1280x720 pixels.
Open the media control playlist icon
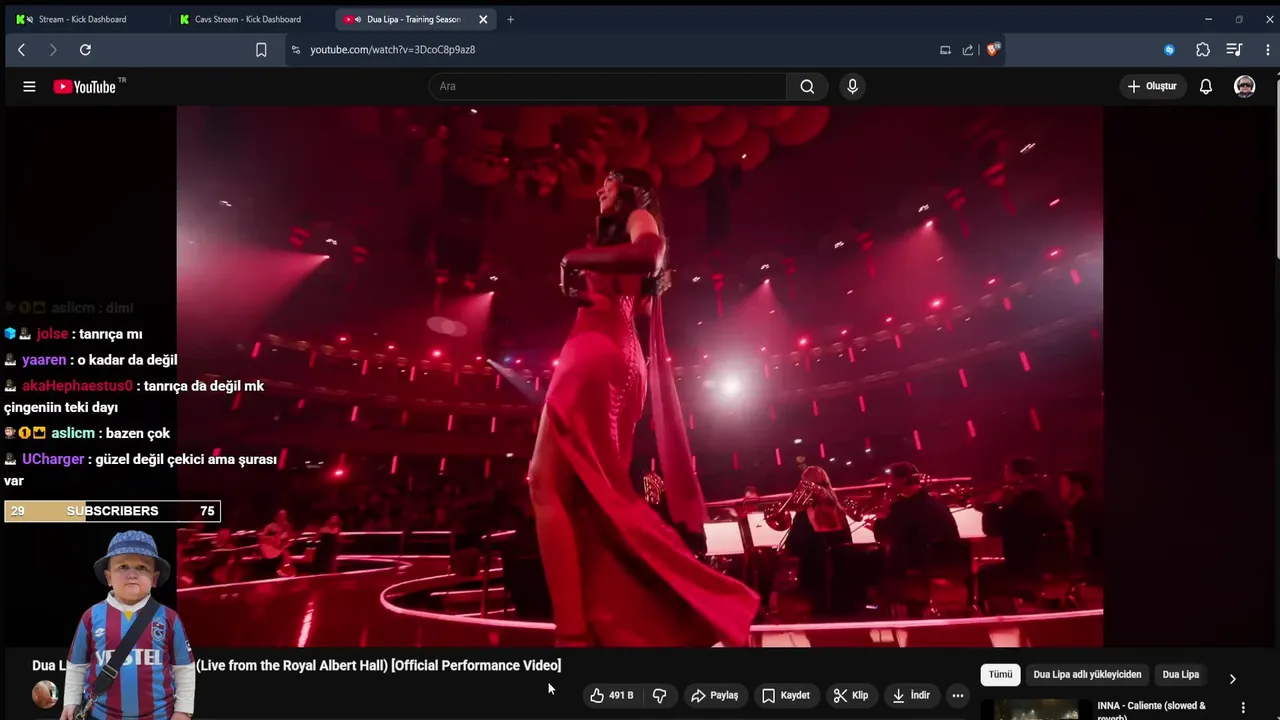[x=1234, y=49]
